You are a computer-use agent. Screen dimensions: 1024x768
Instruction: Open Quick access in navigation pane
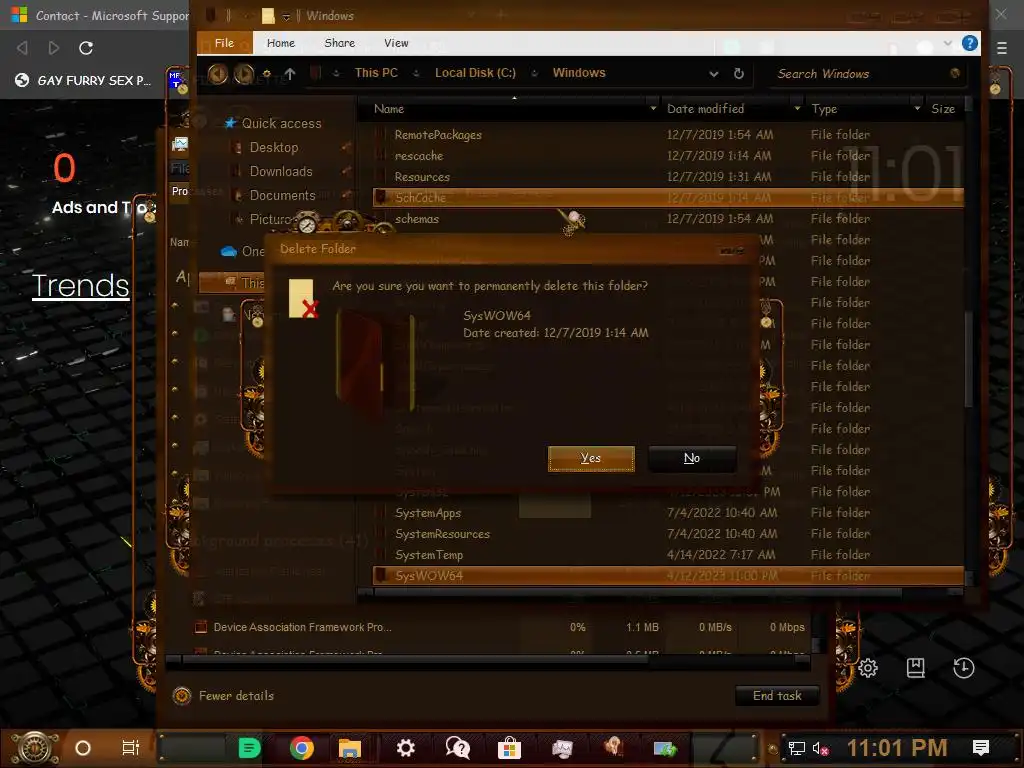click(281, 123)
